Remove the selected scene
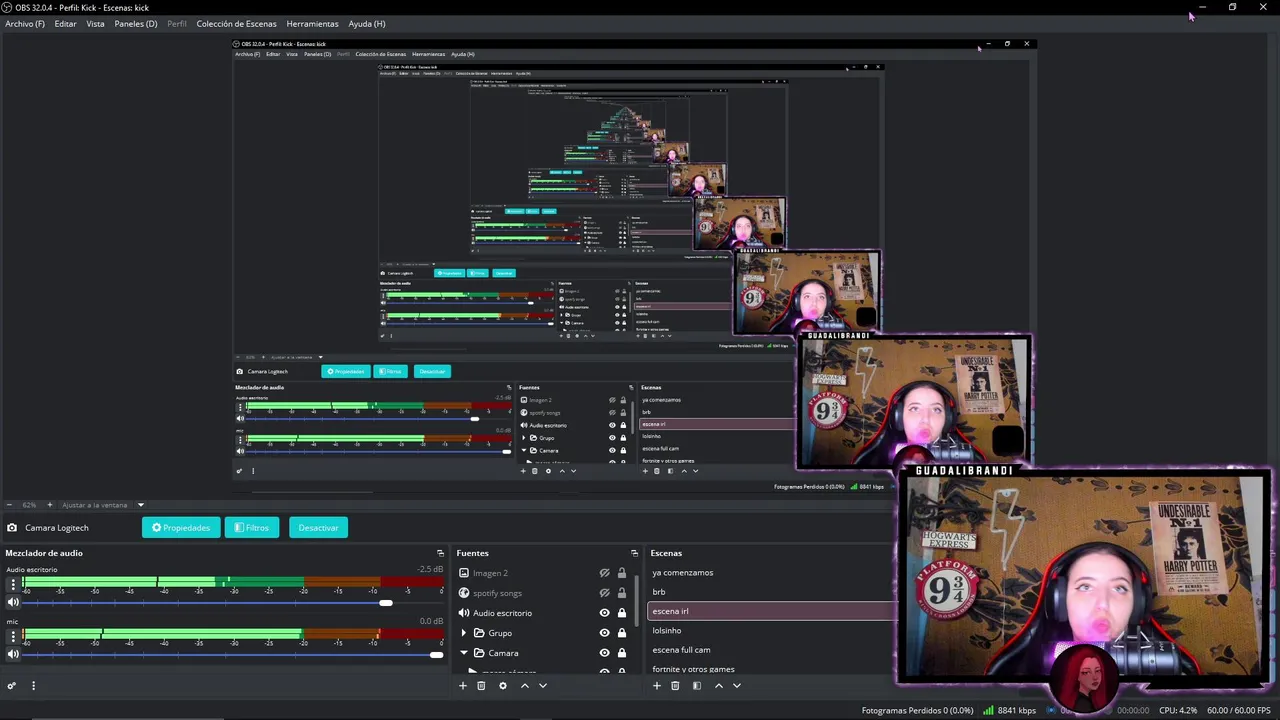 click(675, 686)
